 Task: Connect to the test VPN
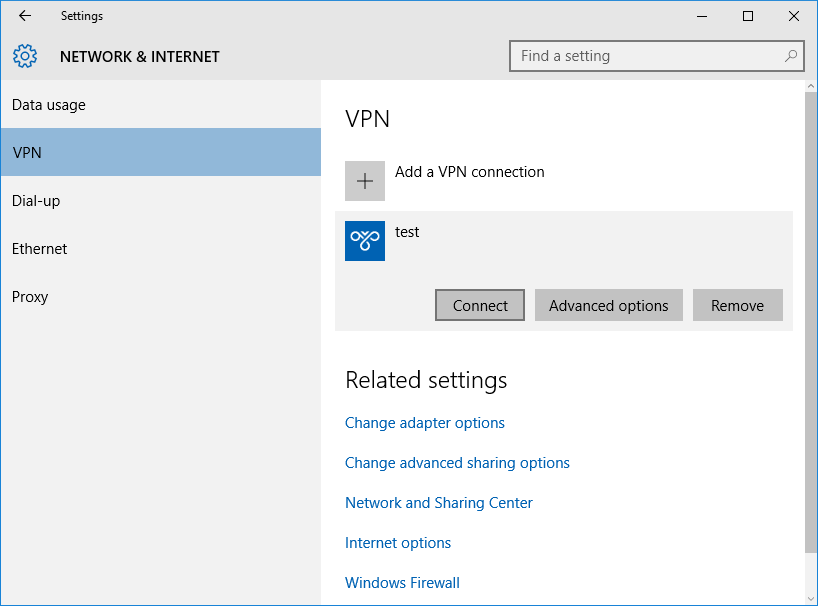pos(480,306)
